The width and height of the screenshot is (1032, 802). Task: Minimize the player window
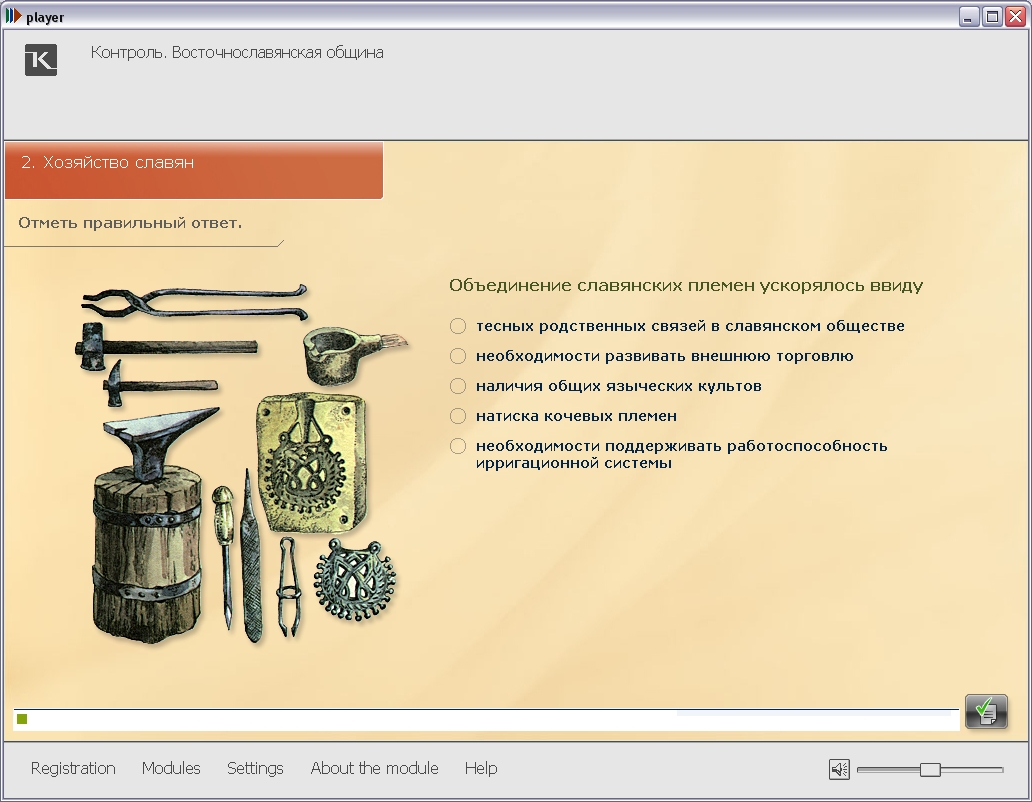click(968, 16)
